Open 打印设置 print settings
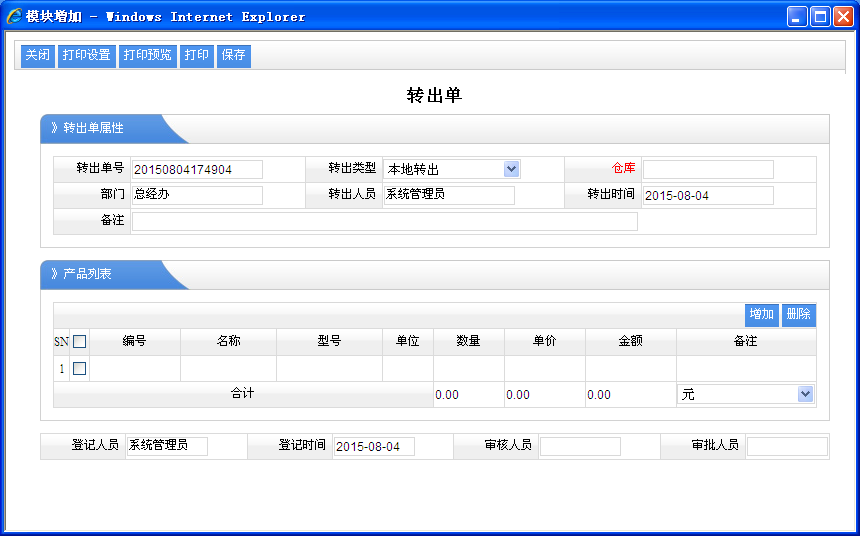Image resolution: width=860 pixels, height=536 pixels. click(x=87, y=56)
